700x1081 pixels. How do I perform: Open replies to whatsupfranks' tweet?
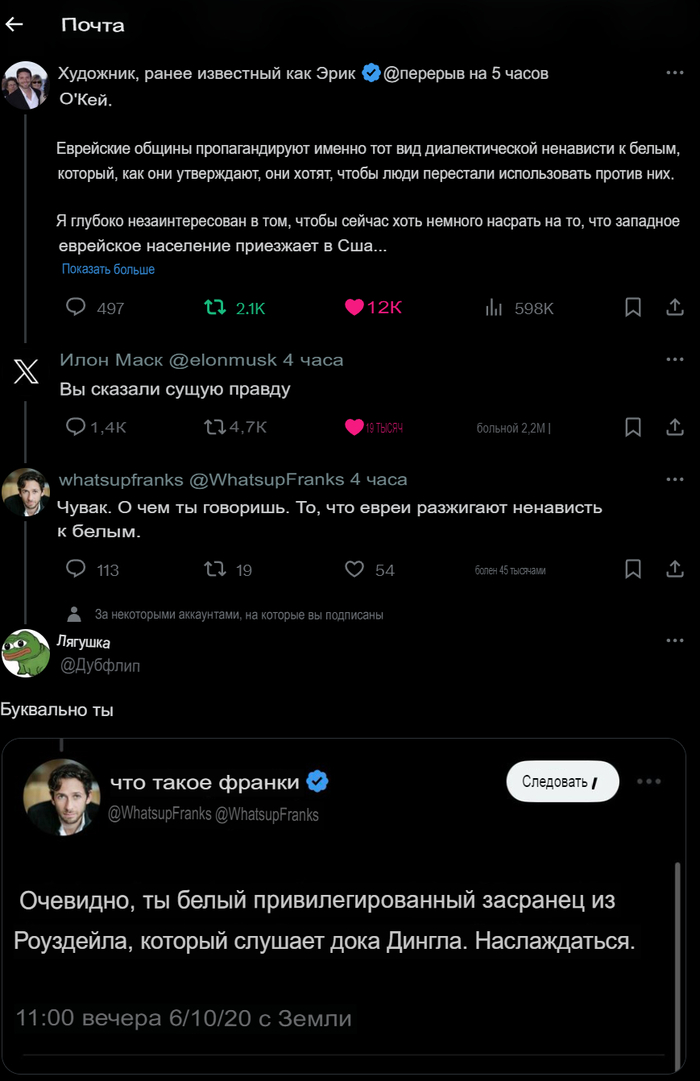click(x=75, y=569)
